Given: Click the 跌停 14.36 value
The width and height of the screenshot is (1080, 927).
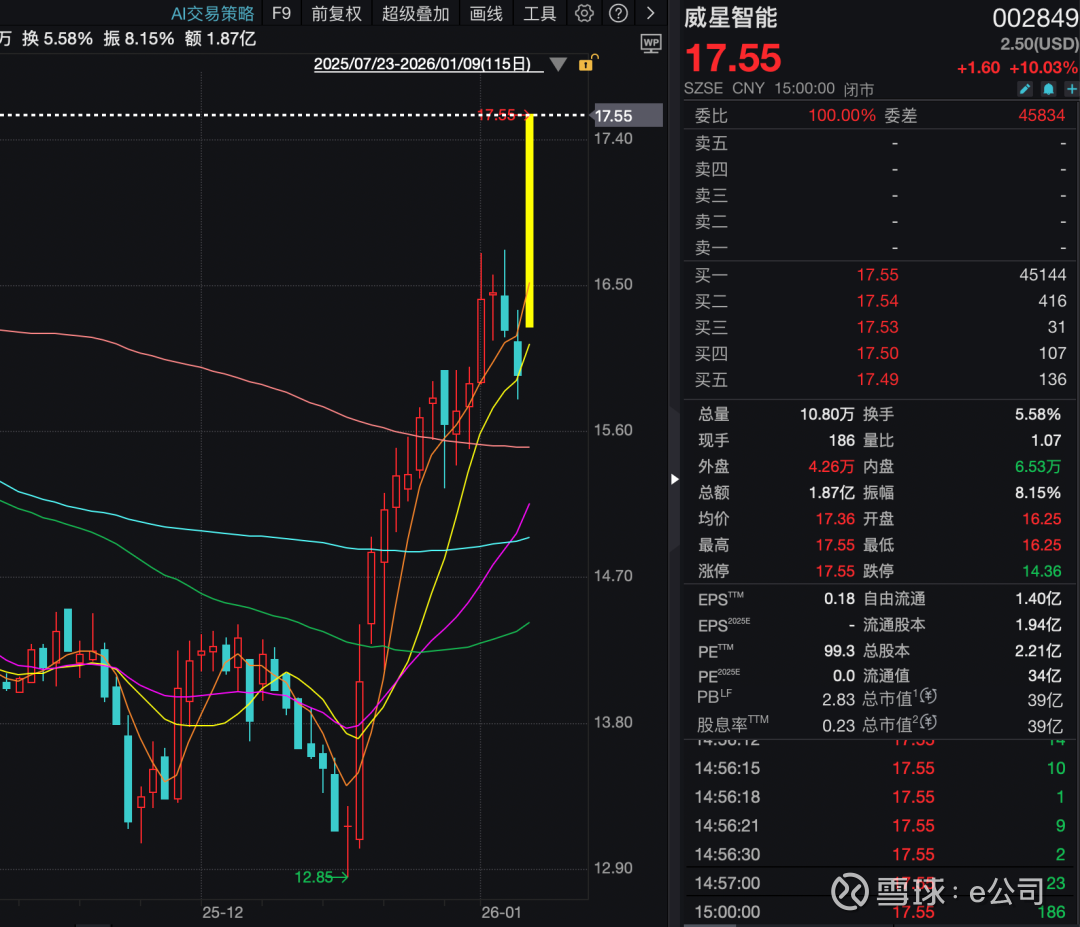Looking at the screenshot, I should pos(1041,572).
